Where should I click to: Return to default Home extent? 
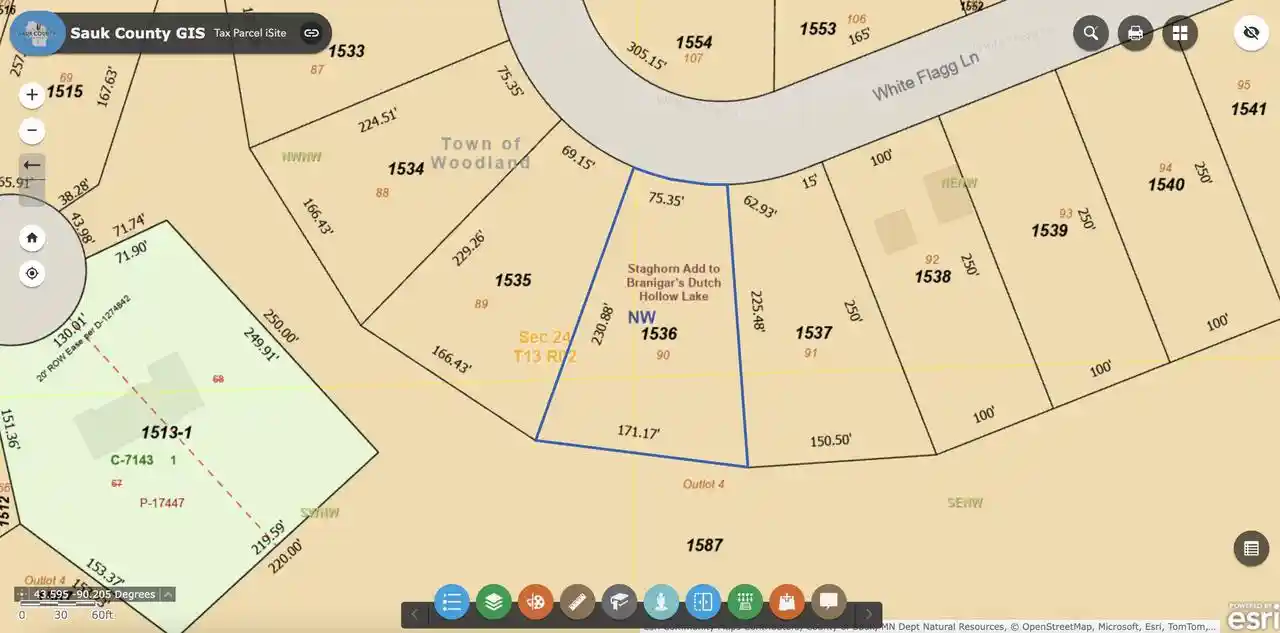coord(32,238)
